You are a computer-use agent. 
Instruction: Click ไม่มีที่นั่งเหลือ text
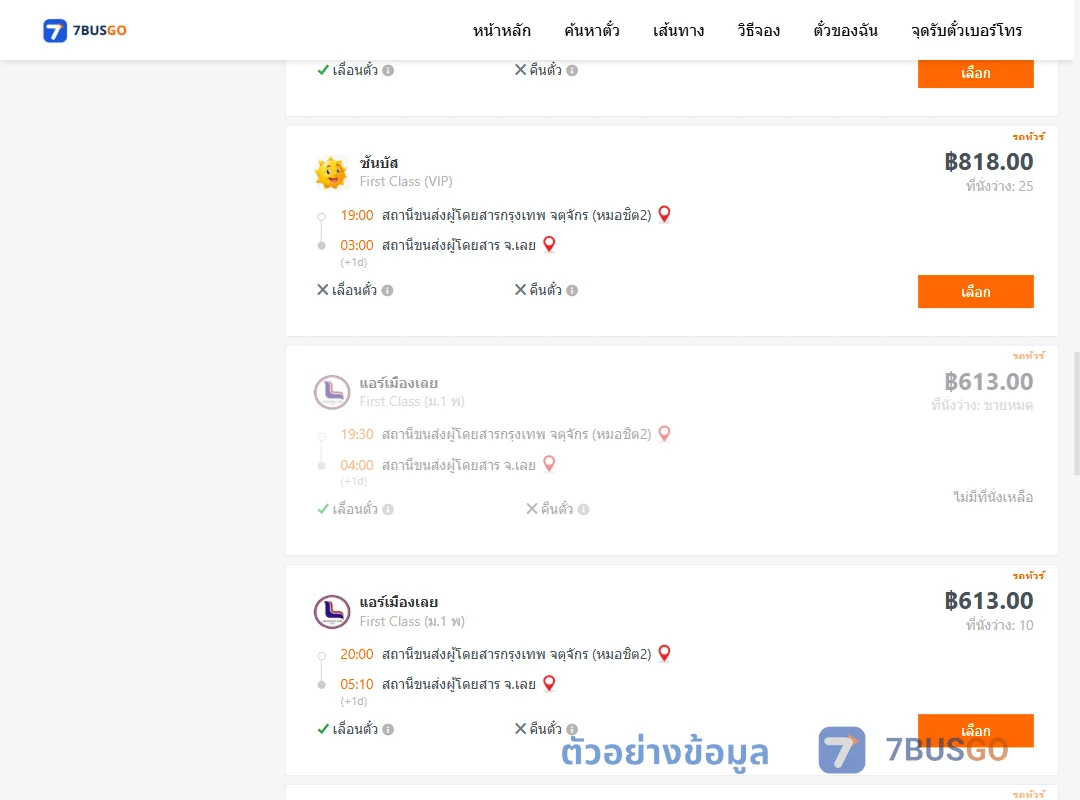[993, 497]
